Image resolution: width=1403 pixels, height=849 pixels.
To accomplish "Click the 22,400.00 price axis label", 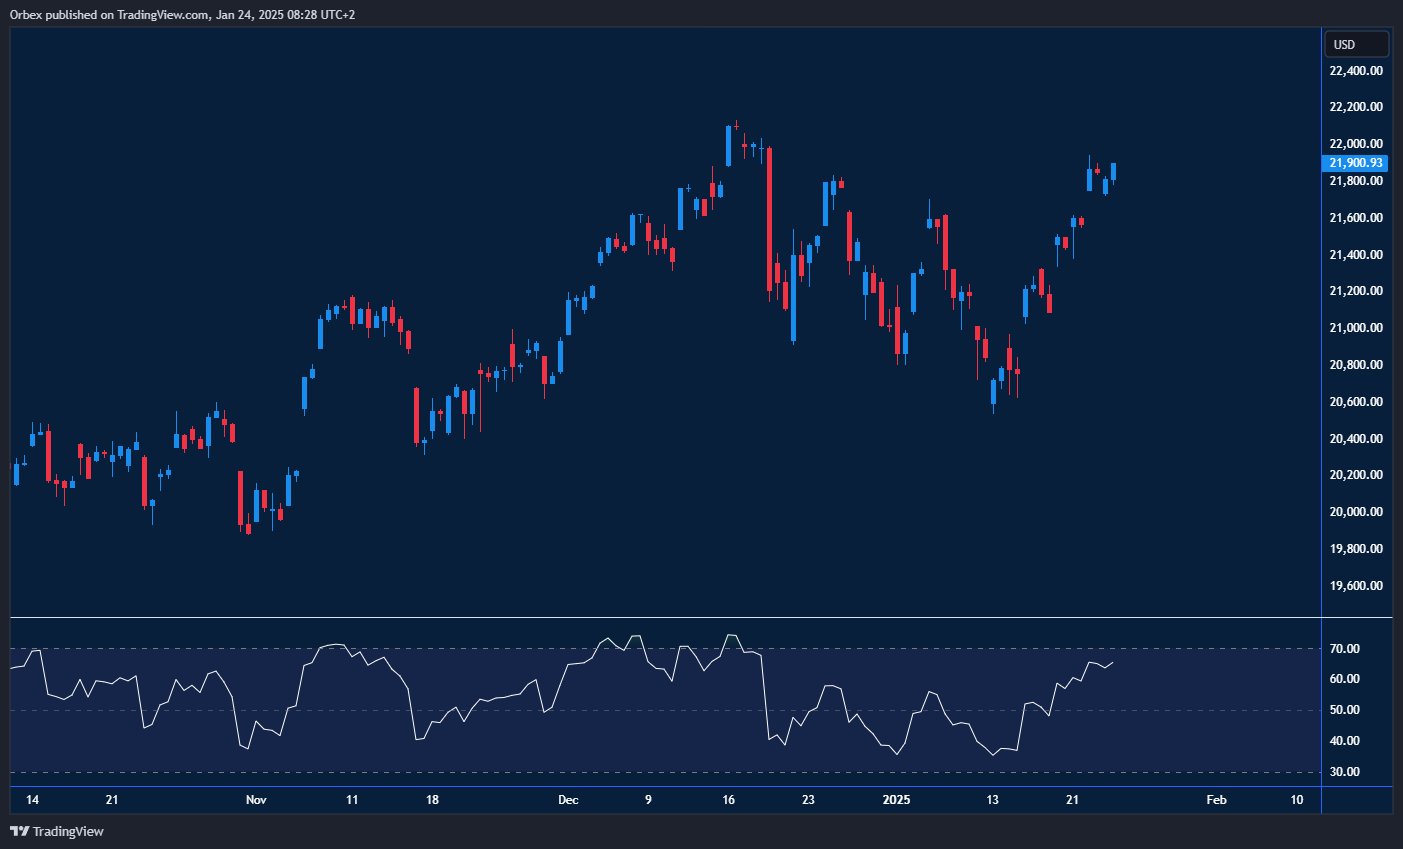I will tap(1356, 71).
